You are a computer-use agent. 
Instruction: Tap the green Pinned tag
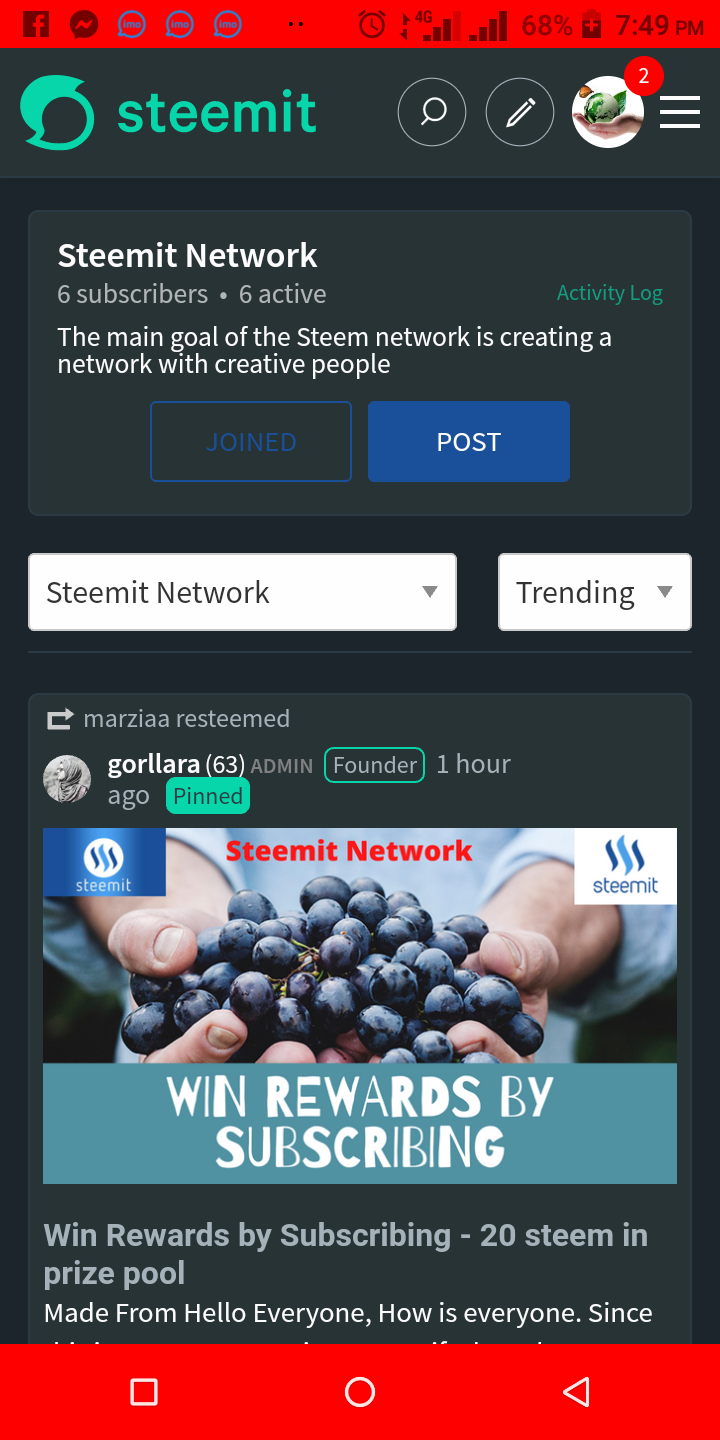[x=208, y=796]
